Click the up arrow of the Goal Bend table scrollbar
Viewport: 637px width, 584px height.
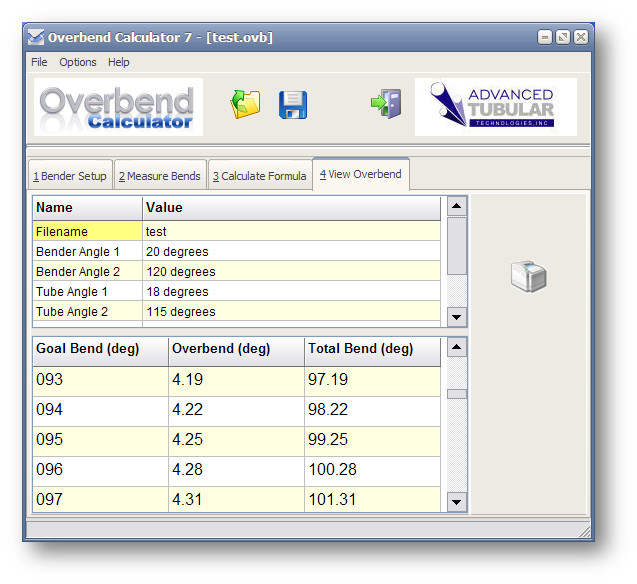(x=457, y=347)
